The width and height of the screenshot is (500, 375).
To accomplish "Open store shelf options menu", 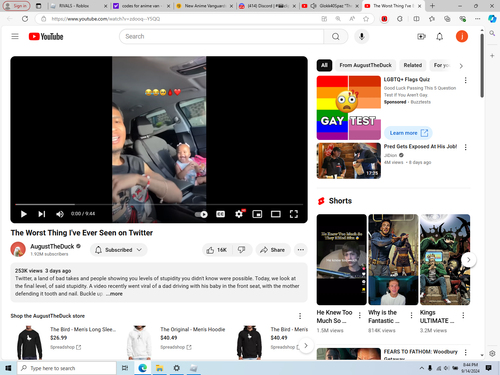I will pos(300,316).
